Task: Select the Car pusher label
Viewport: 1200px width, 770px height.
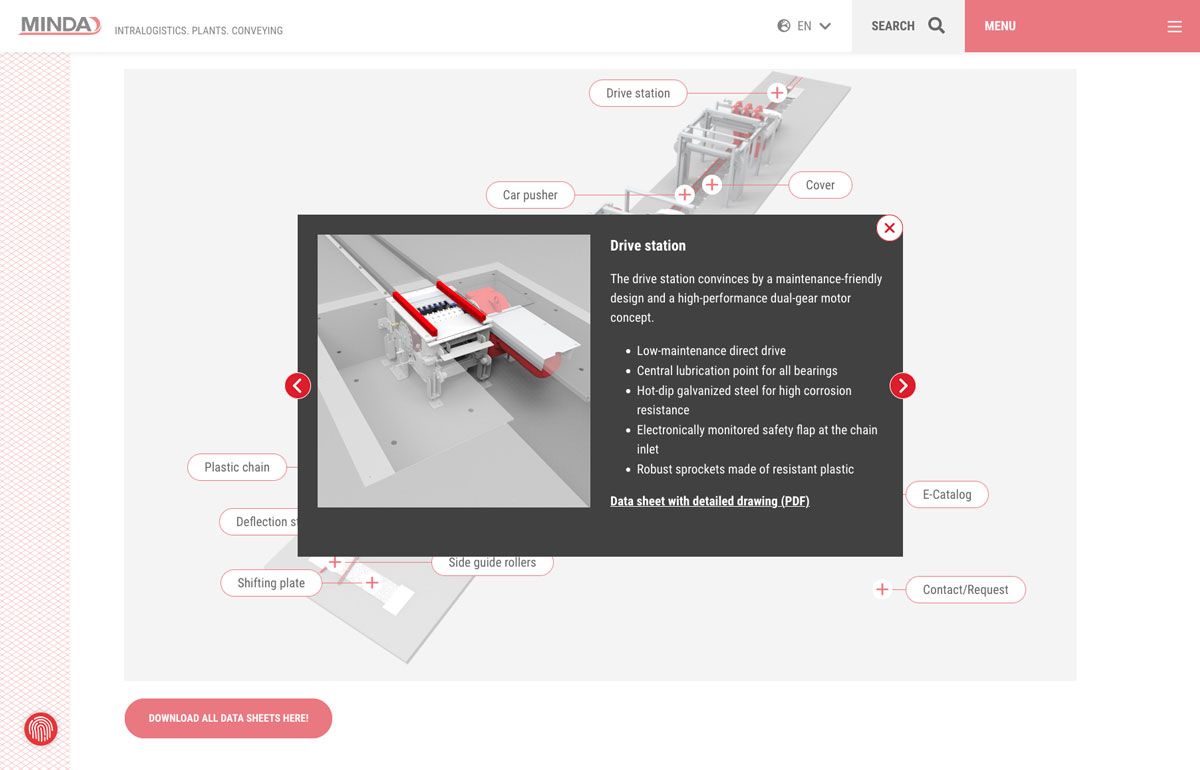Action: pos(530,195)
